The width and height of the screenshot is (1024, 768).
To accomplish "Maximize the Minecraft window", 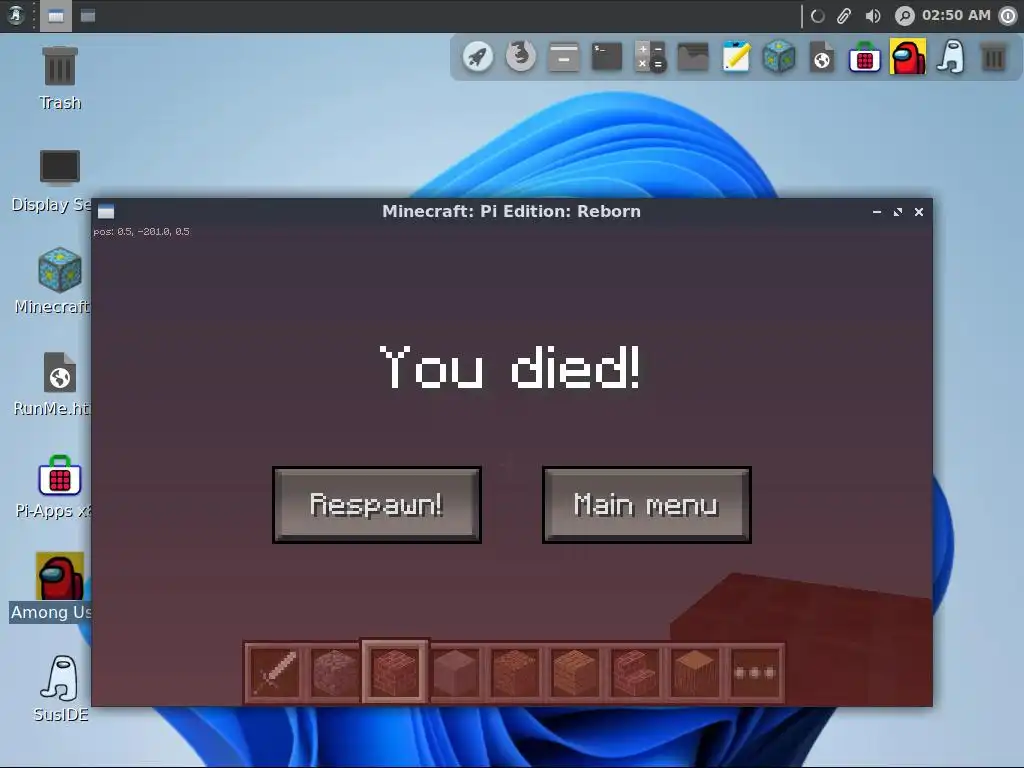I will point(898,212).
